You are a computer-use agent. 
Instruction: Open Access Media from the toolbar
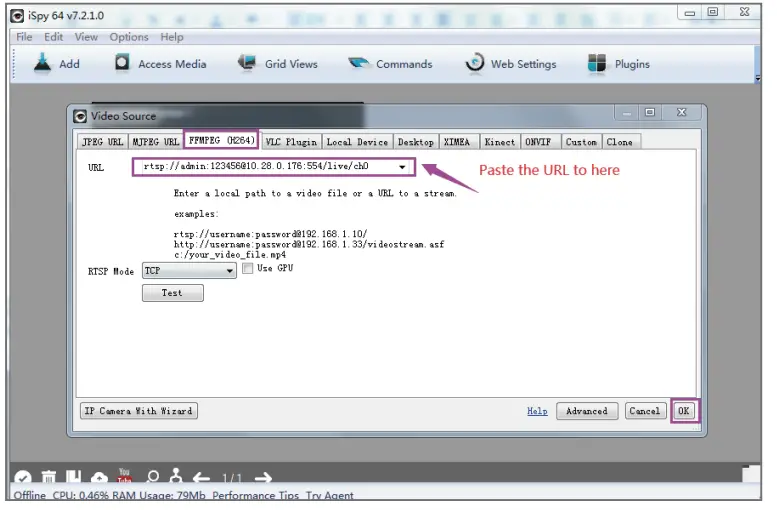tap(161, 63)
